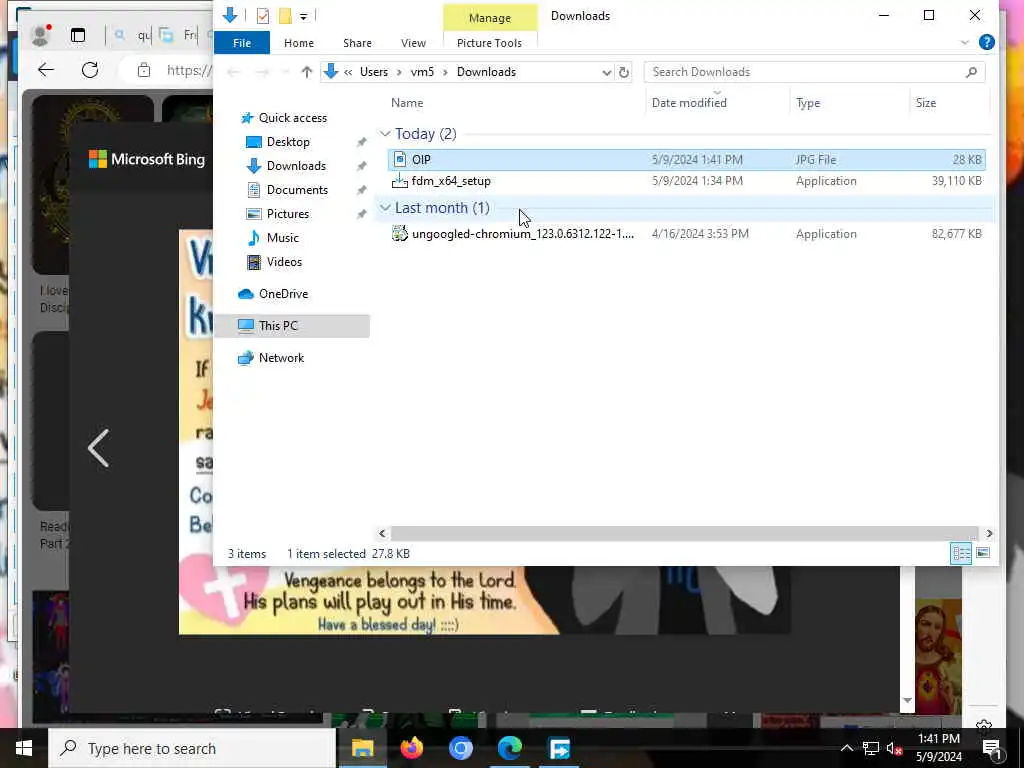Go to previous image in Bing viewer
Image resolution: width=1024 pixels, height=768 pixels.
[99, 448]
